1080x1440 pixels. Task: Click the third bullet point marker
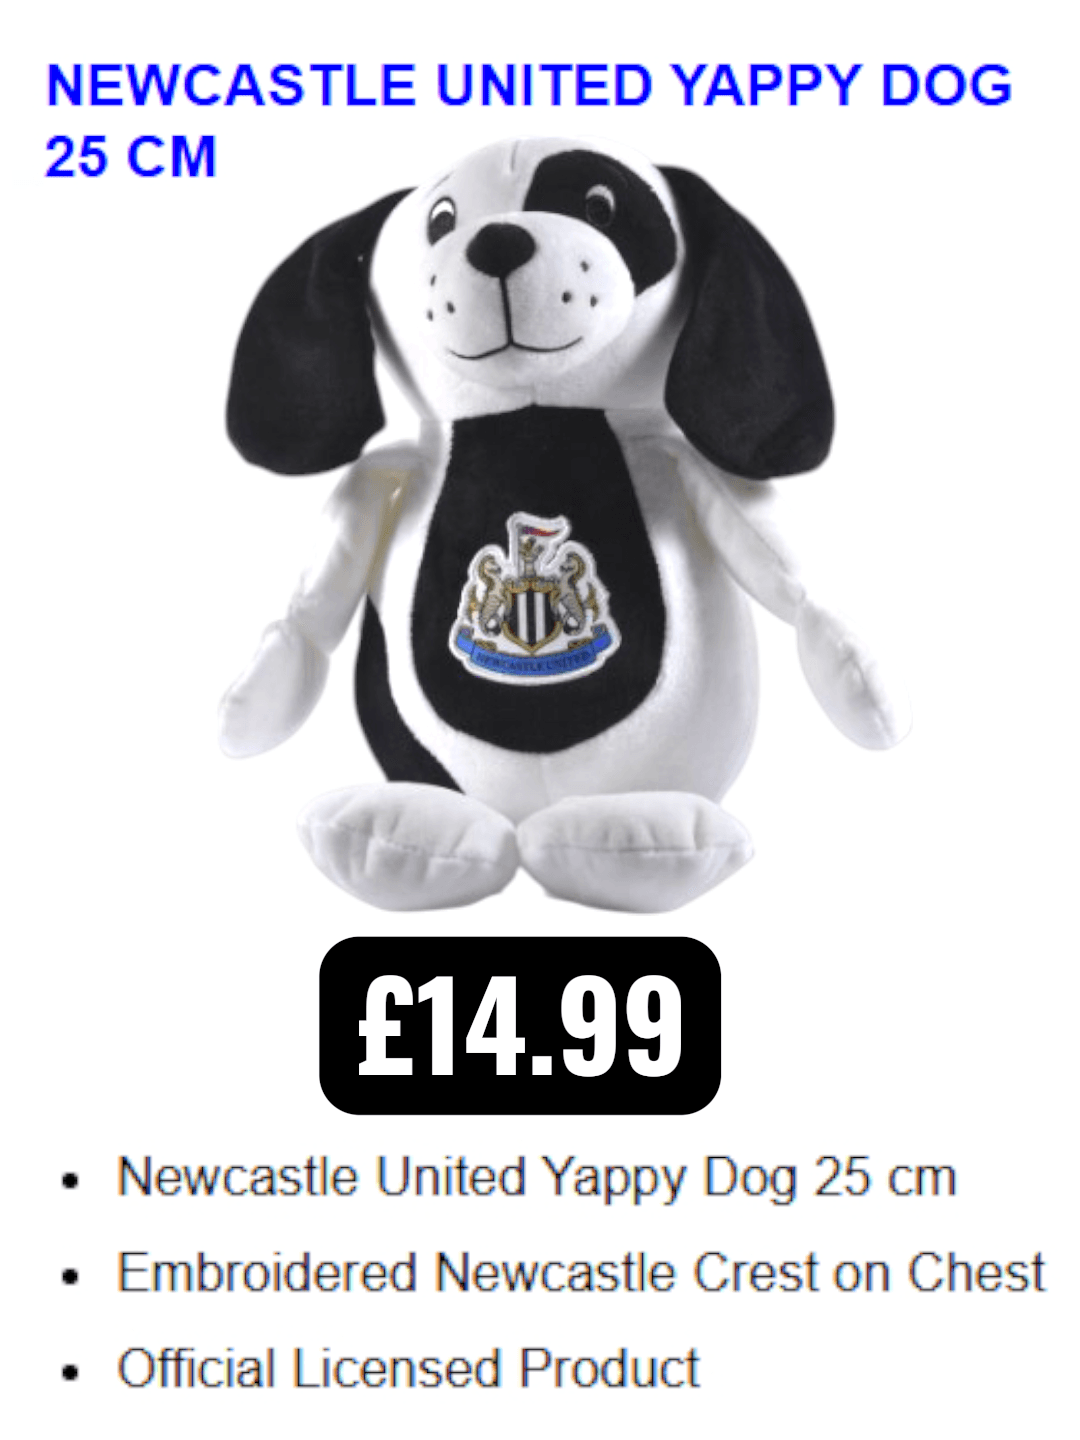pos(69,1373)
